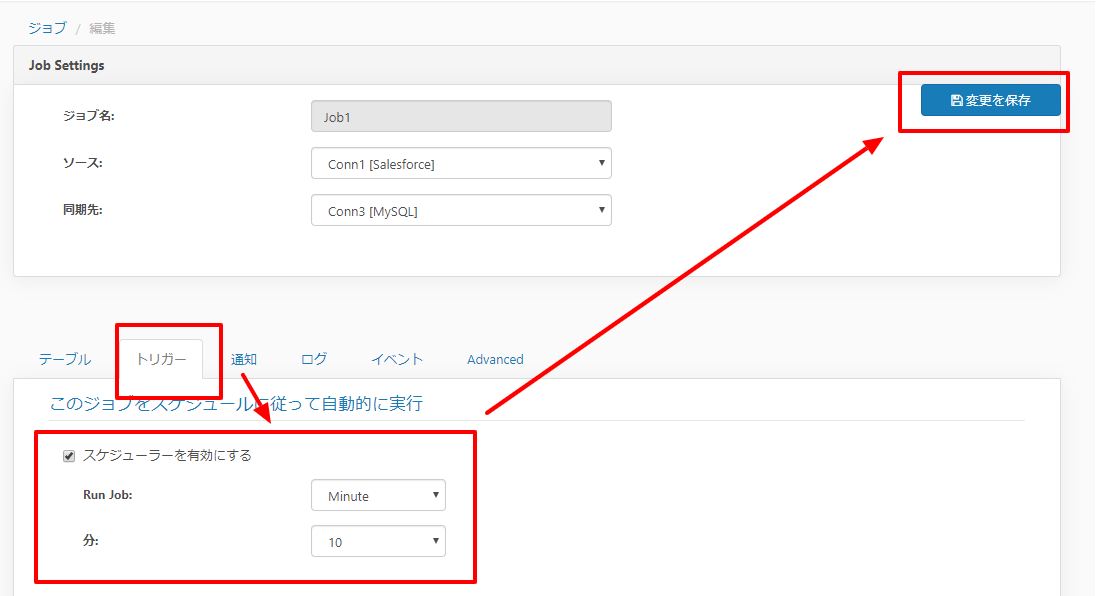The width and height of the screenshot is (1096, 596).
Task: Open the 同期先 dropdown showing Conn3 [MySQL]
Action: 461,210
